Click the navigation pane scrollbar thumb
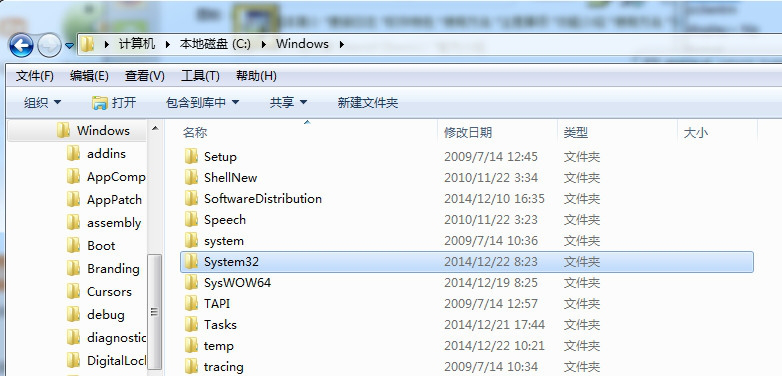Image resolution: width=782 pixels, height=391 pixels. coord(155,312)
